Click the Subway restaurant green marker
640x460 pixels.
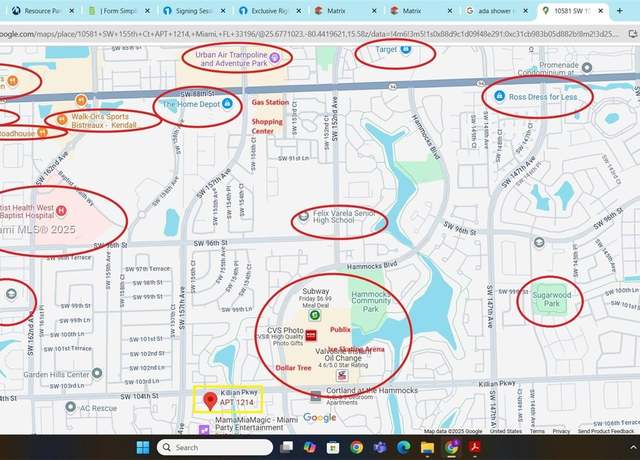tap(314, 315)
